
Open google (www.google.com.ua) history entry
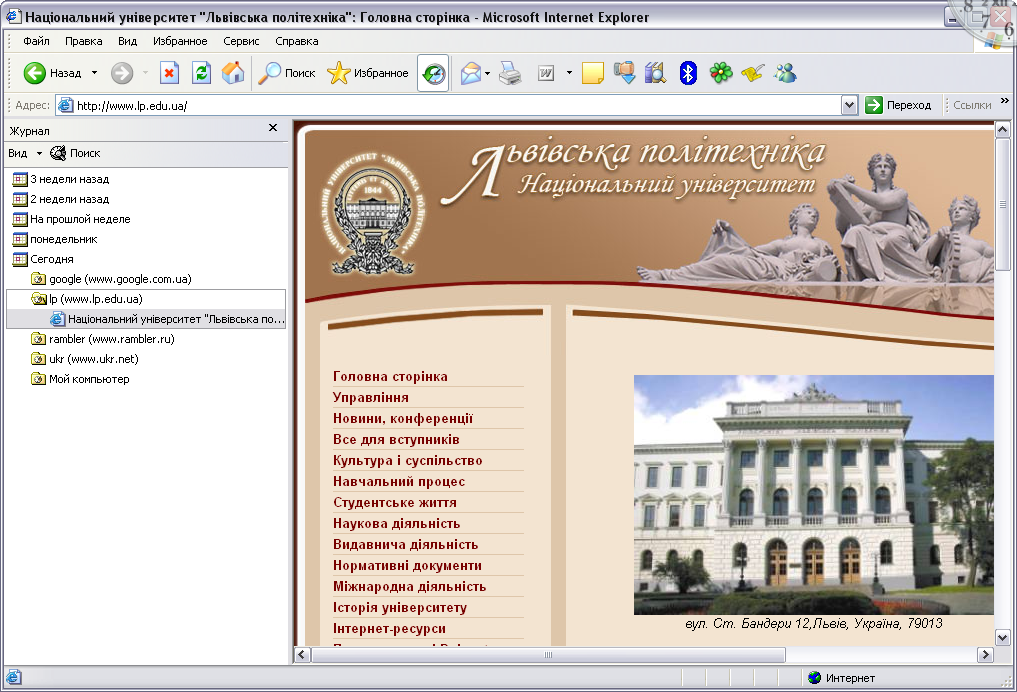coord(112,280)
